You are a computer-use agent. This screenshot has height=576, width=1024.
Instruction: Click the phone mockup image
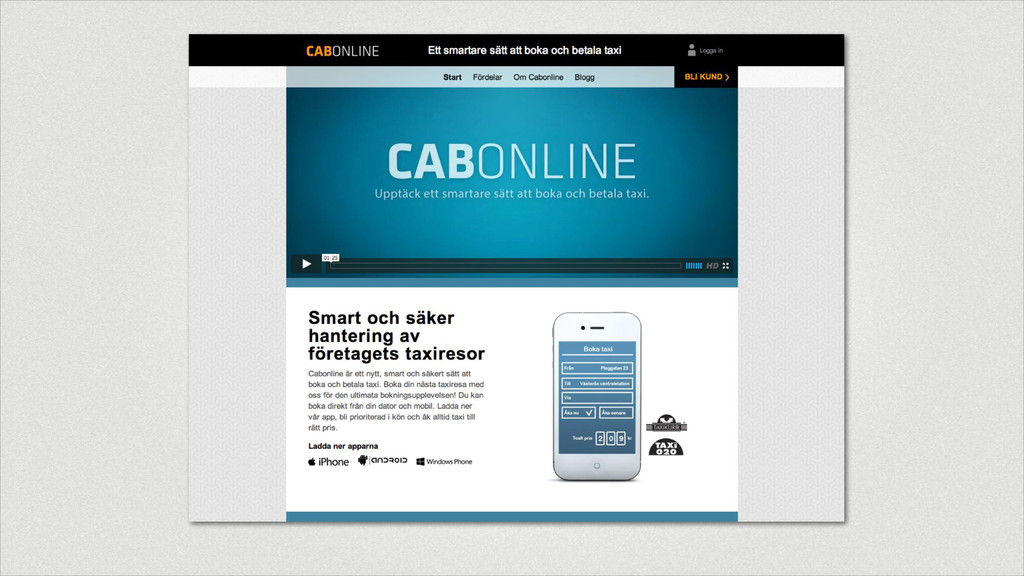pos(596,396)
